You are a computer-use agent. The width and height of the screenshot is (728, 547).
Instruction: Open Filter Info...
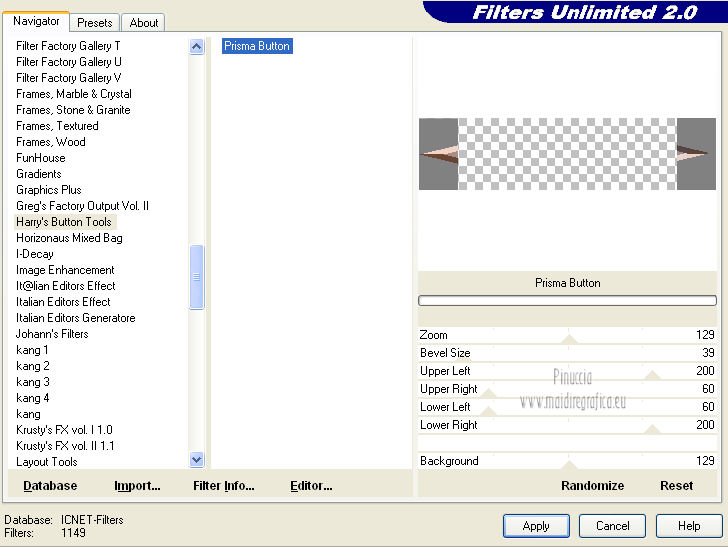pyautogui.click(x=224, y=486)
